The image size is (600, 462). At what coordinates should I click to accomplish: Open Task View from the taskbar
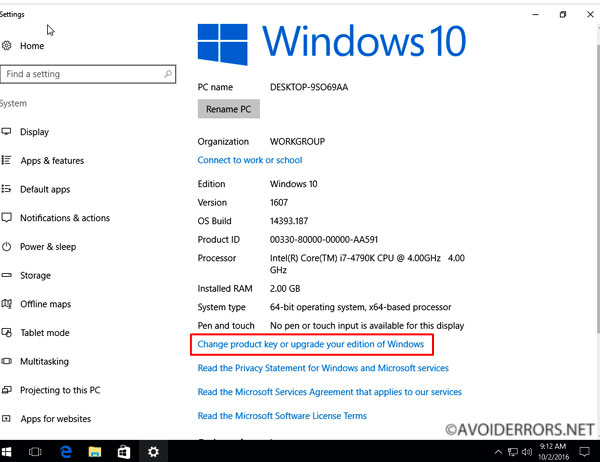tap(35, 452)
